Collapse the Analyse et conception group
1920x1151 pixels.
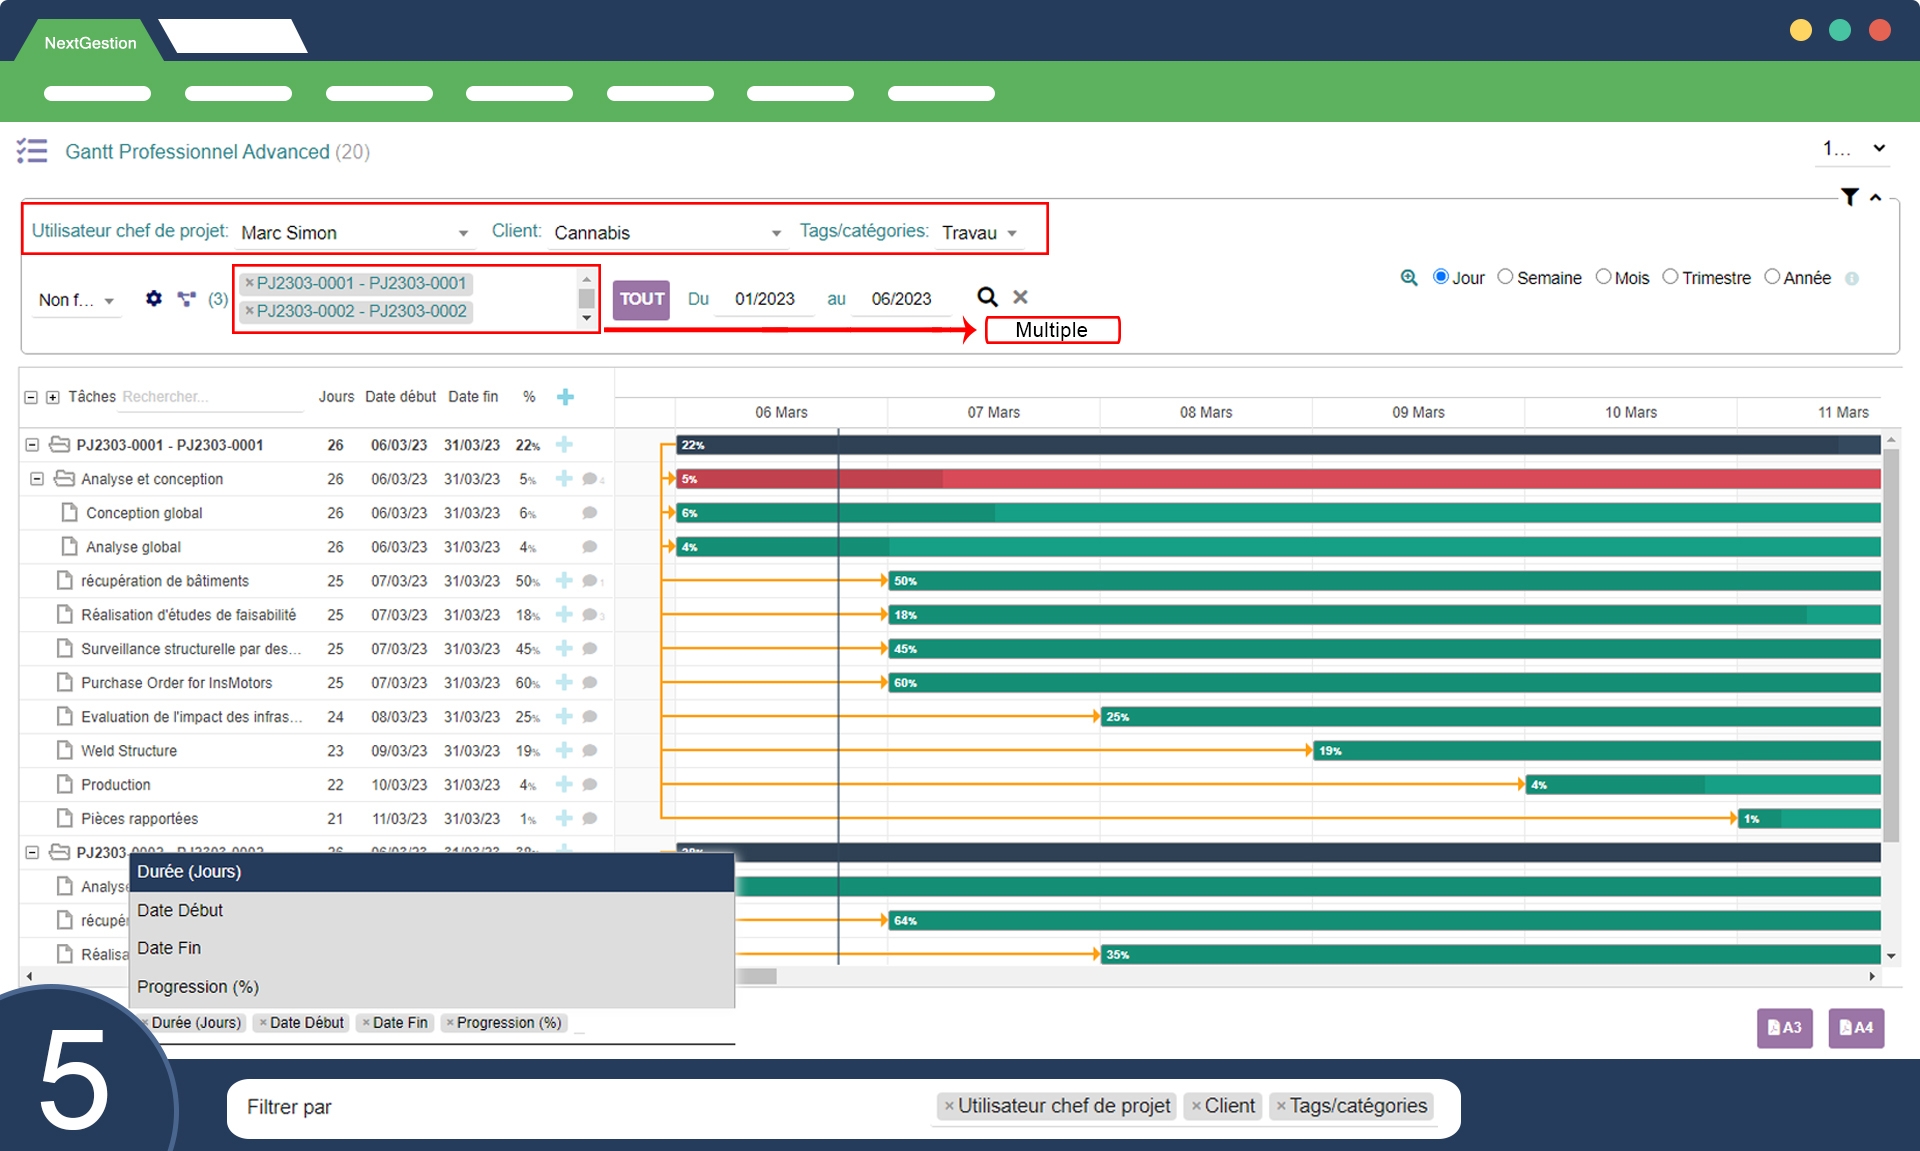coord(37,479)
